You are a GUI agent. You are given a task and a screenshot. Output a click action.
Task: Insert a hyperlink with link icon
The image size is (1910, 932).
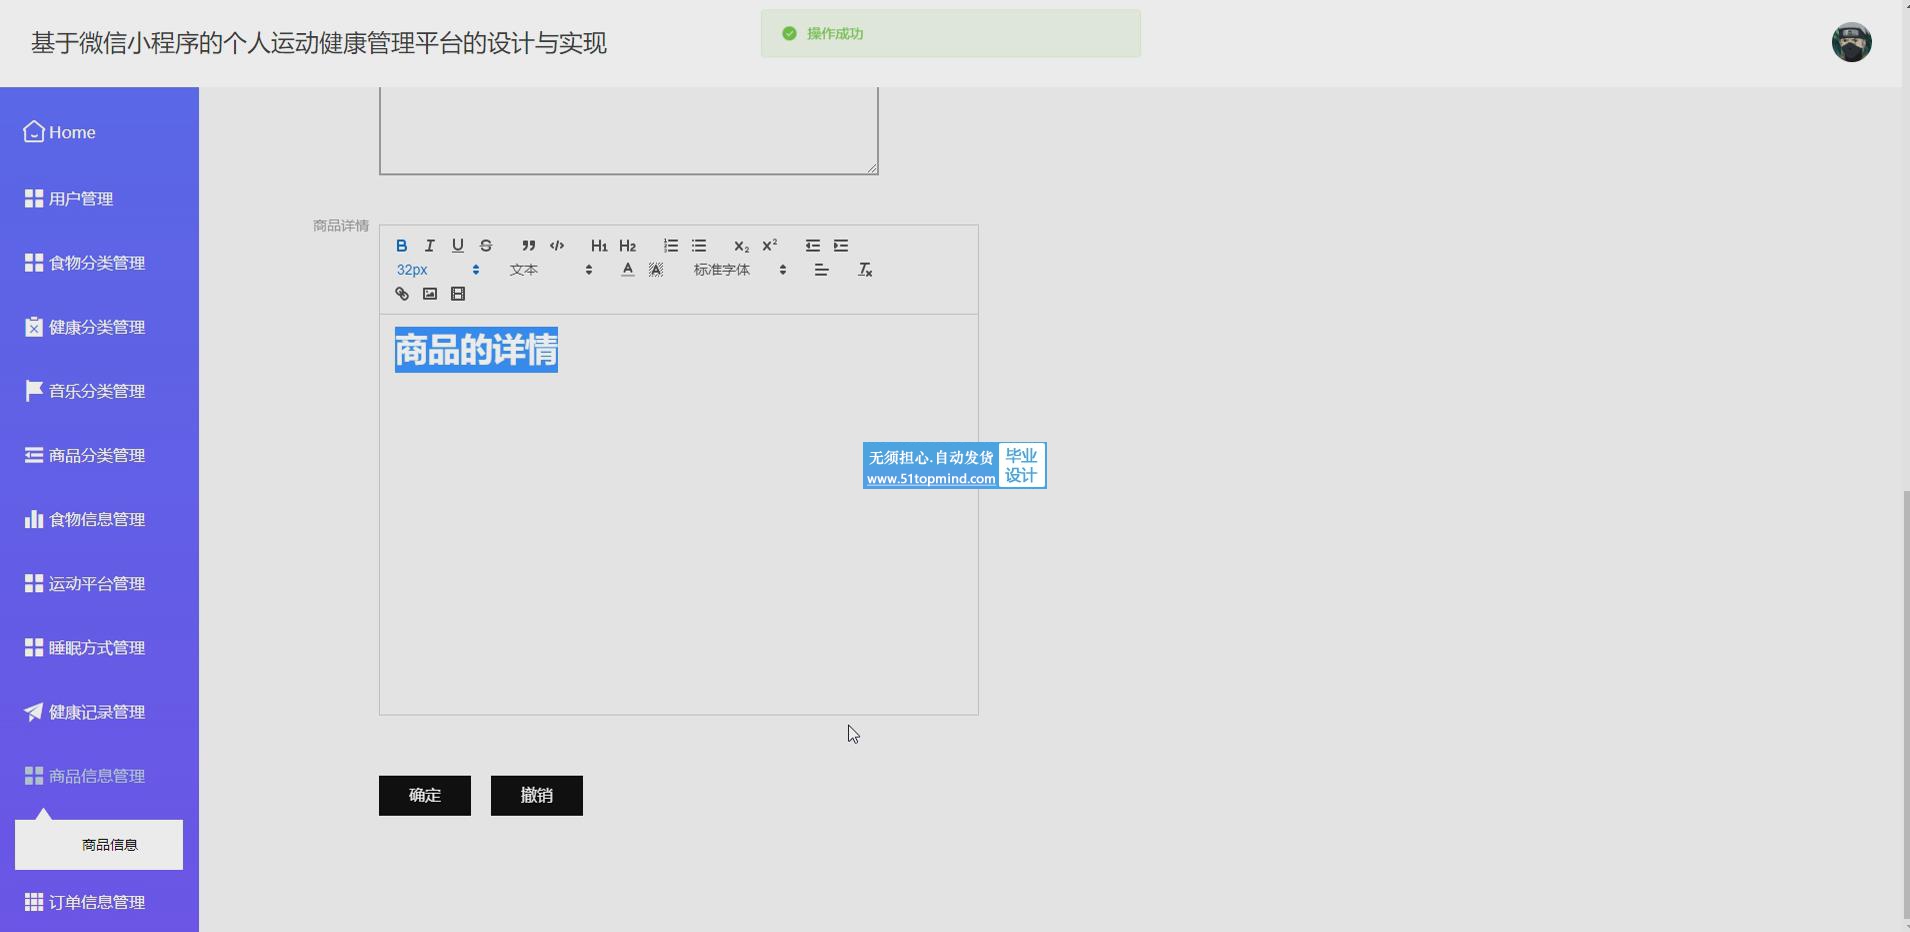[402, 294]
